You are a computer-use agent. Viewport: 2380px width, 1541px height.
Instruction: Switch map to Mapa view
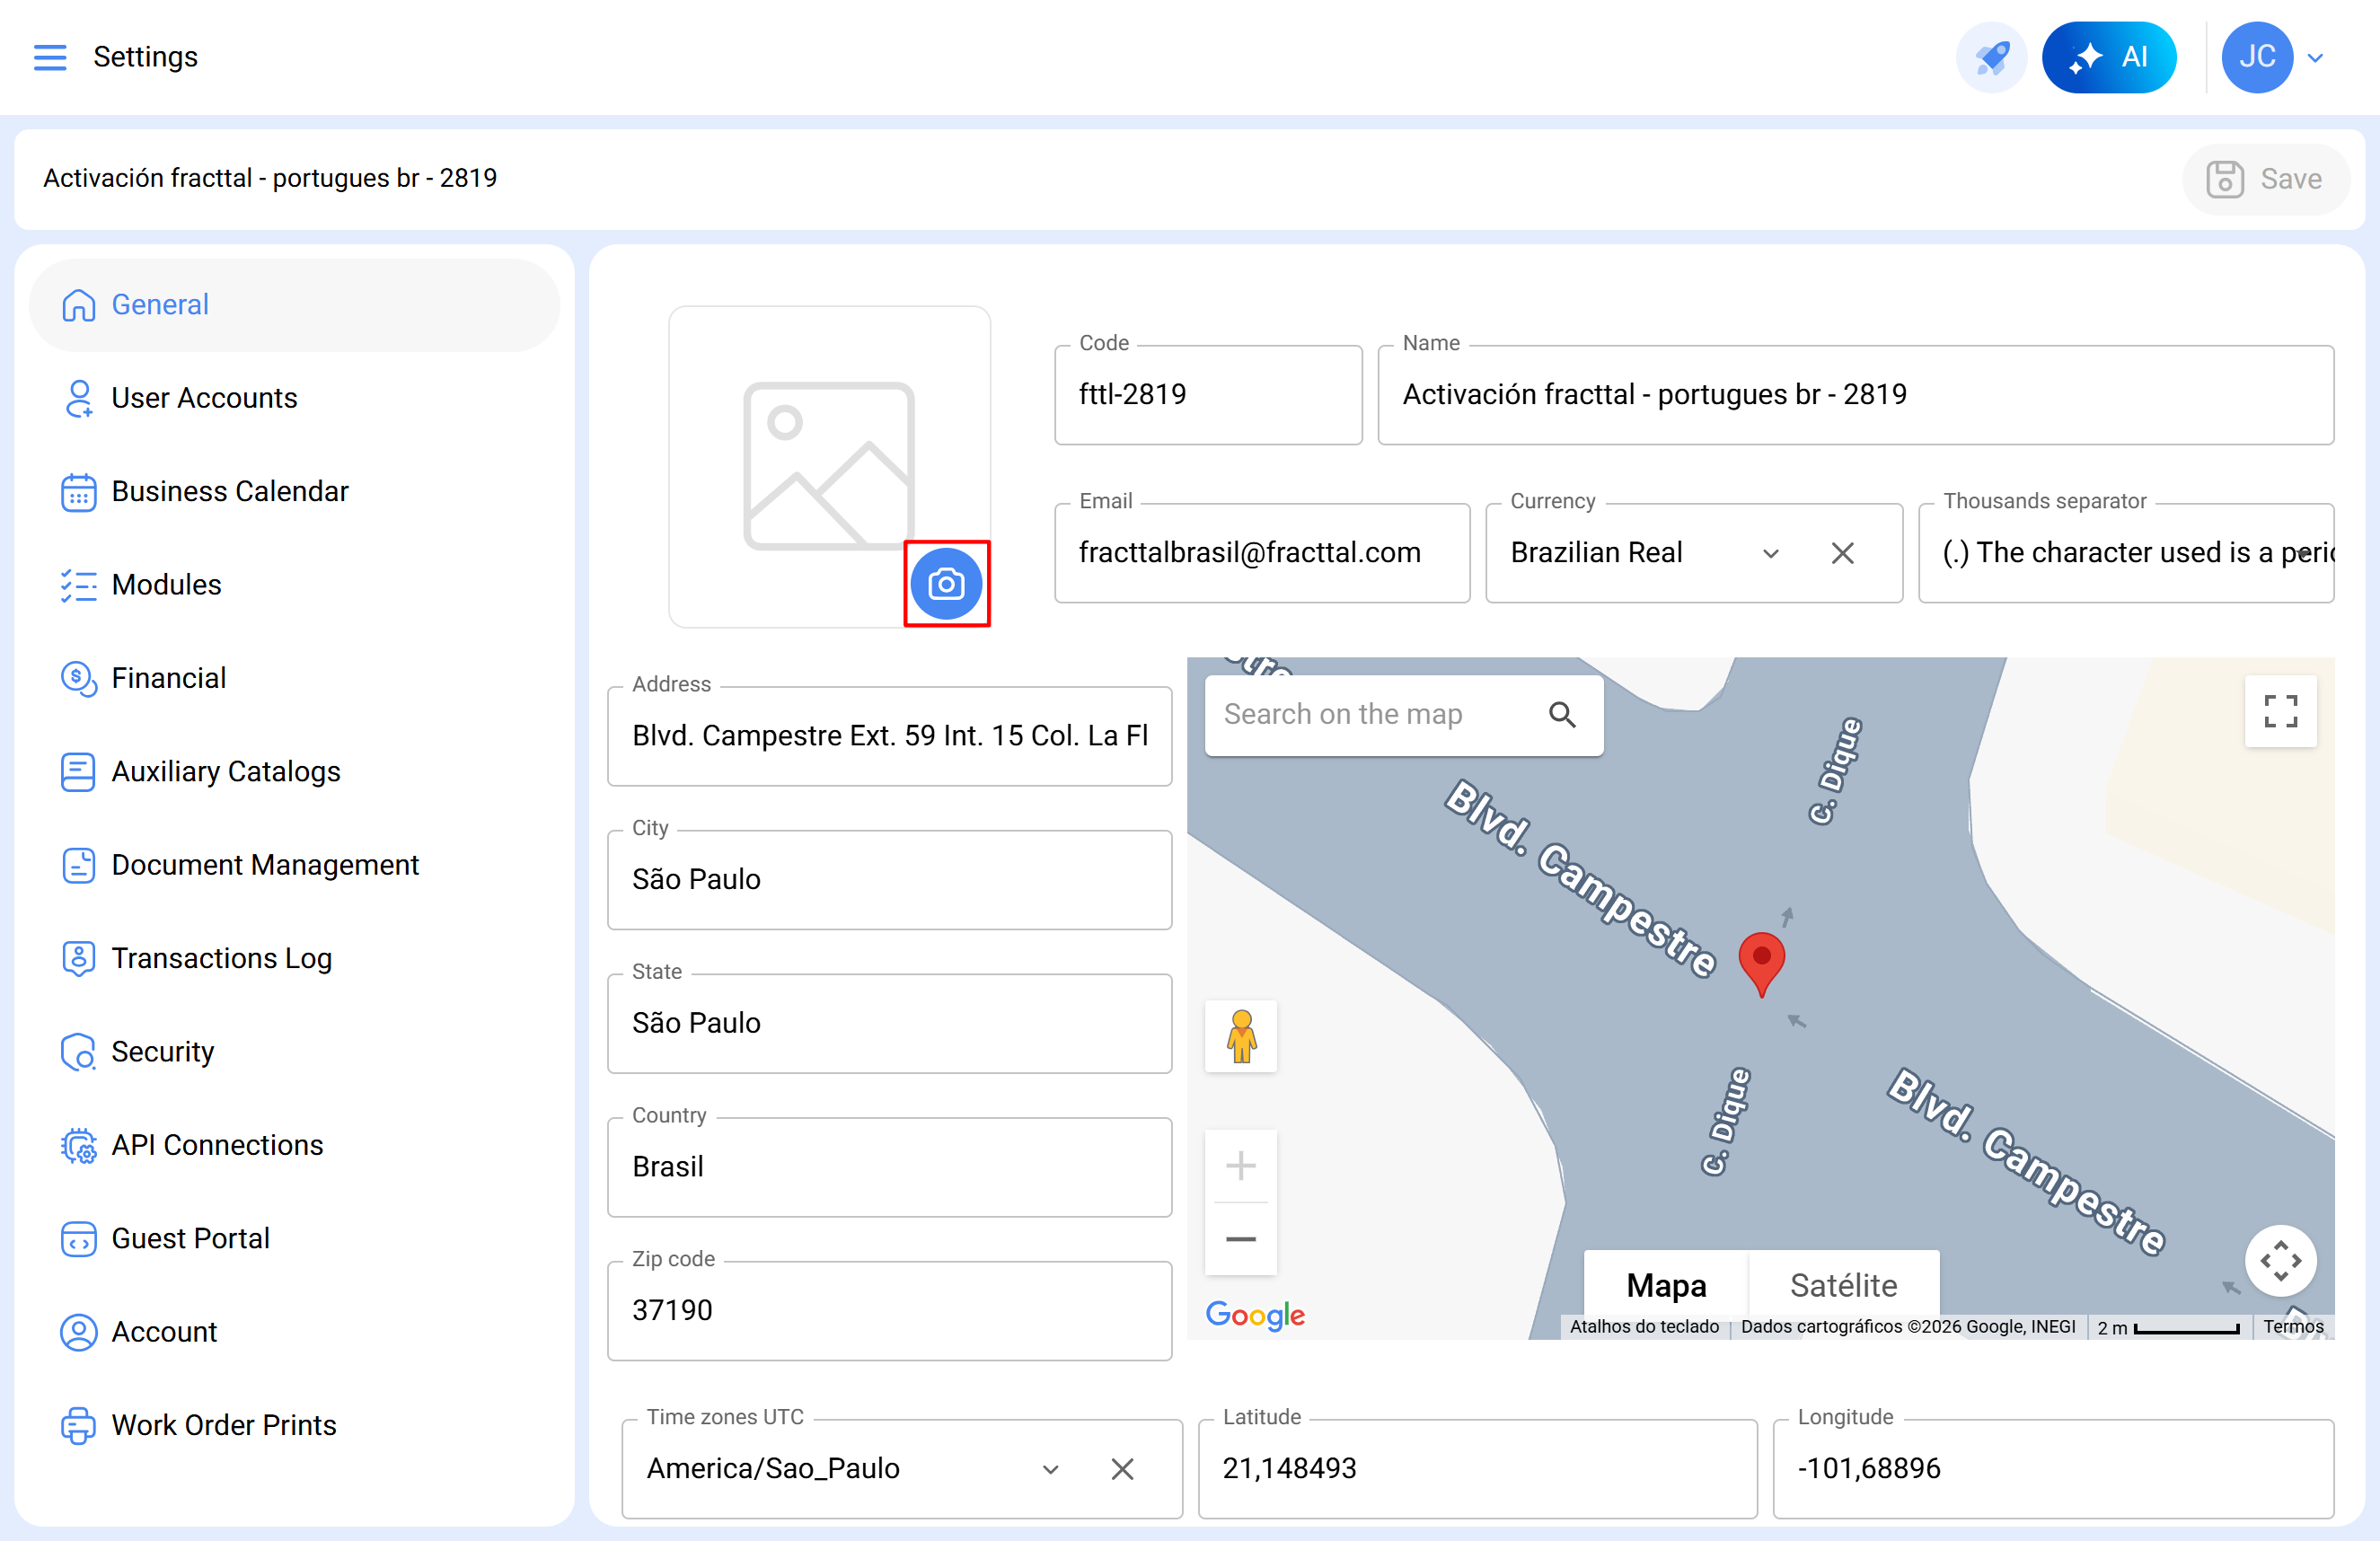coord(1665,1284)
